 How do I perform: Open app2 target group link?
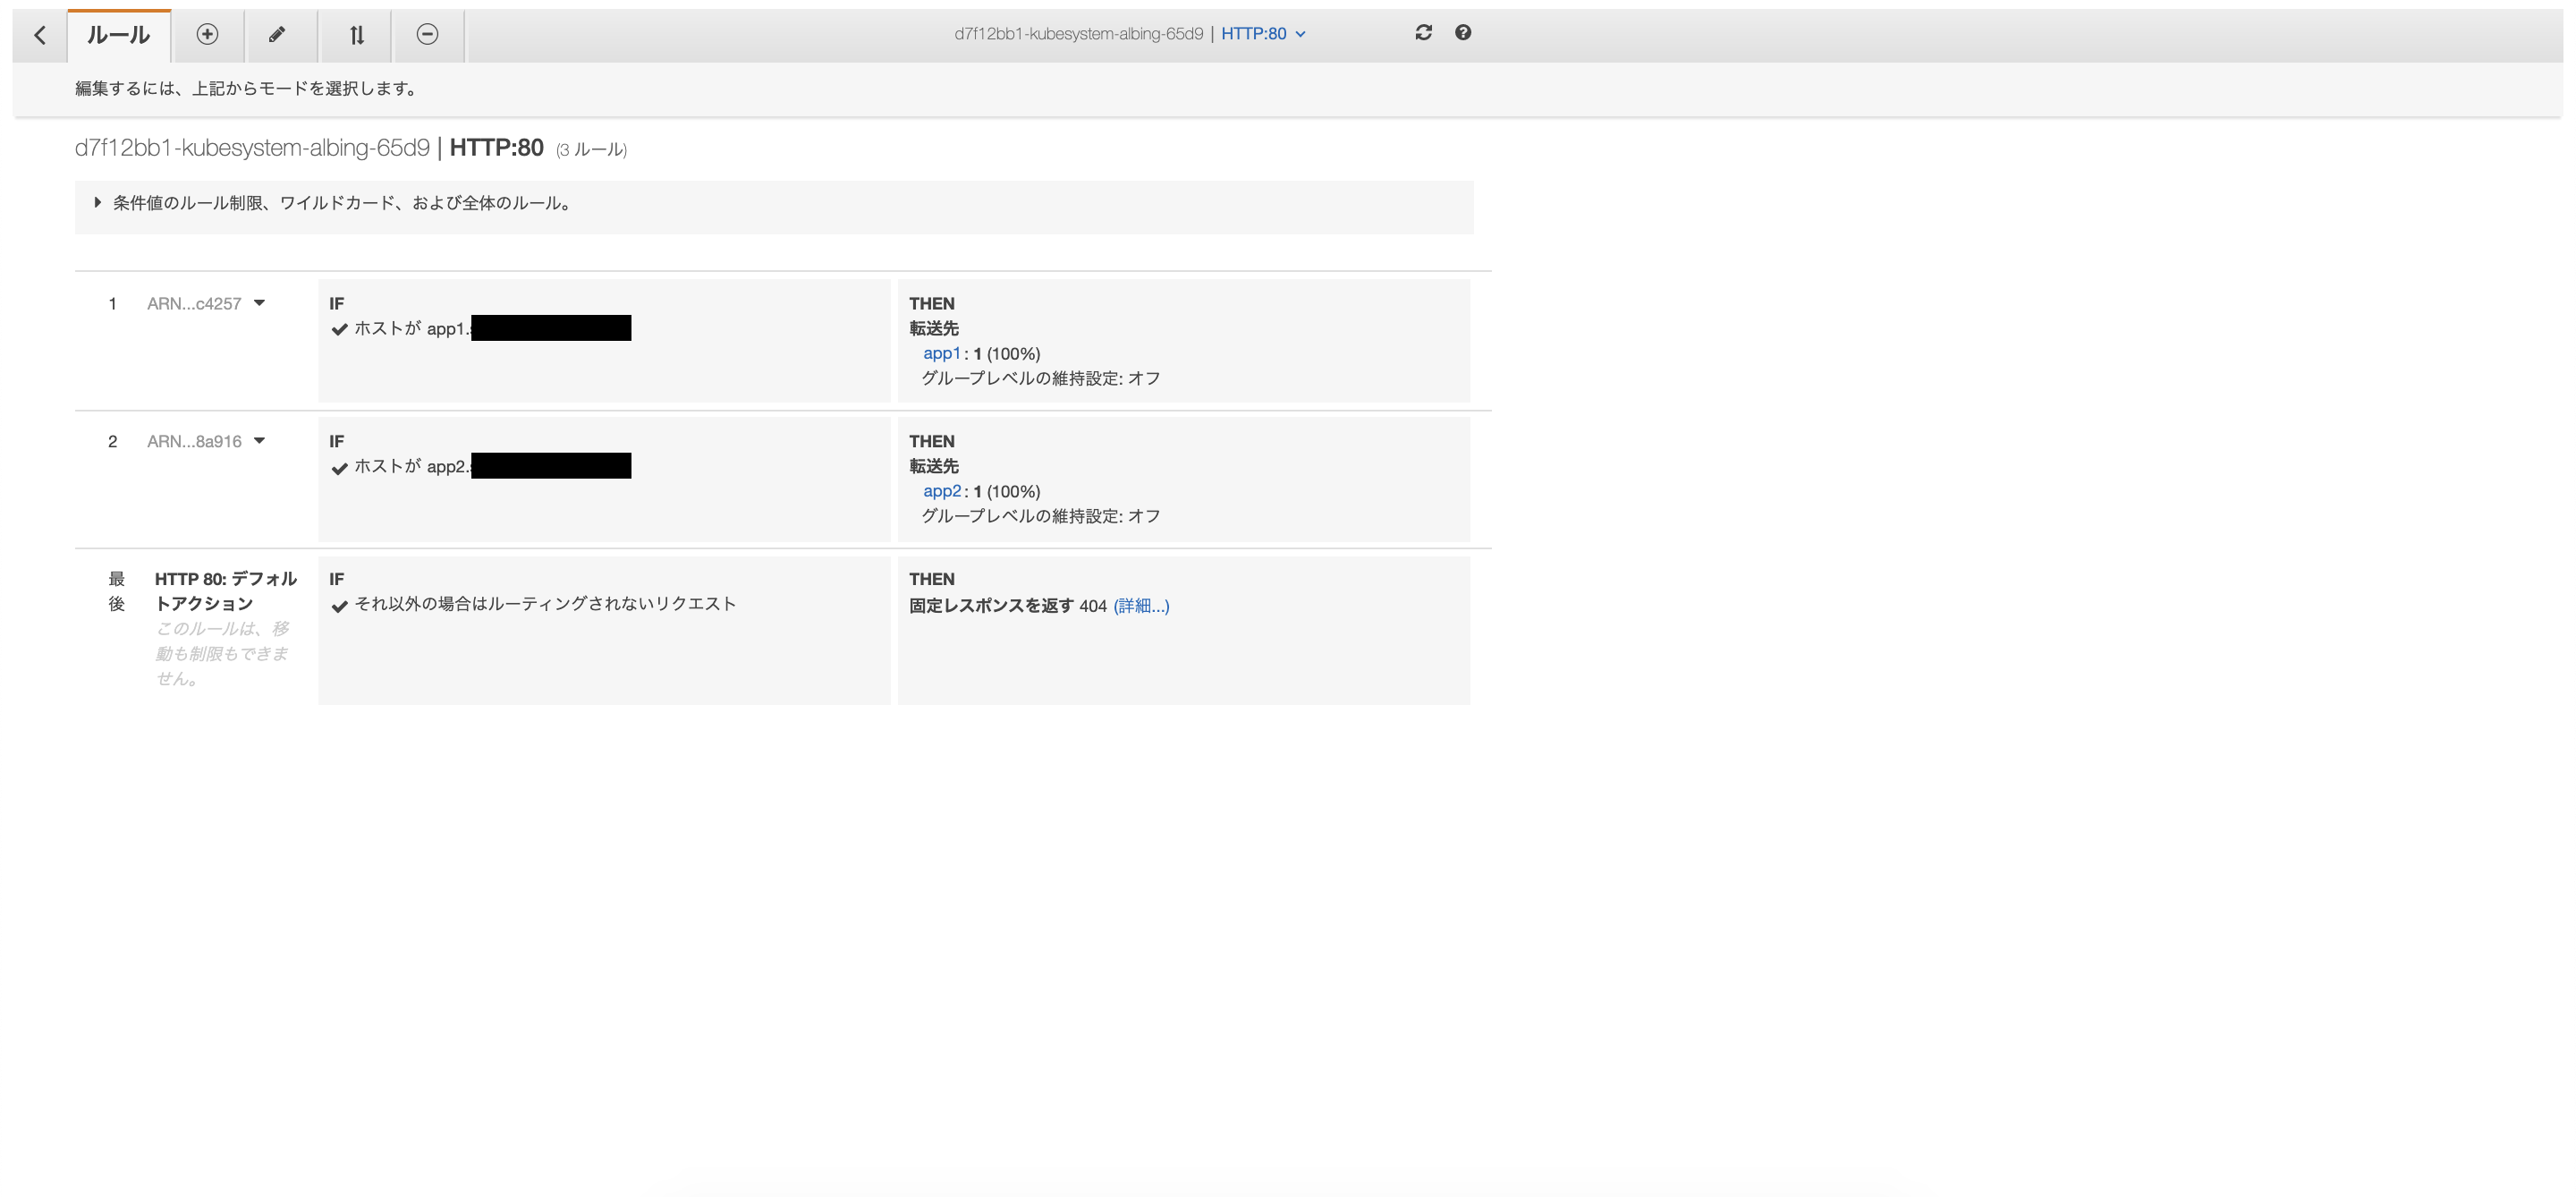tap(940, 492)
